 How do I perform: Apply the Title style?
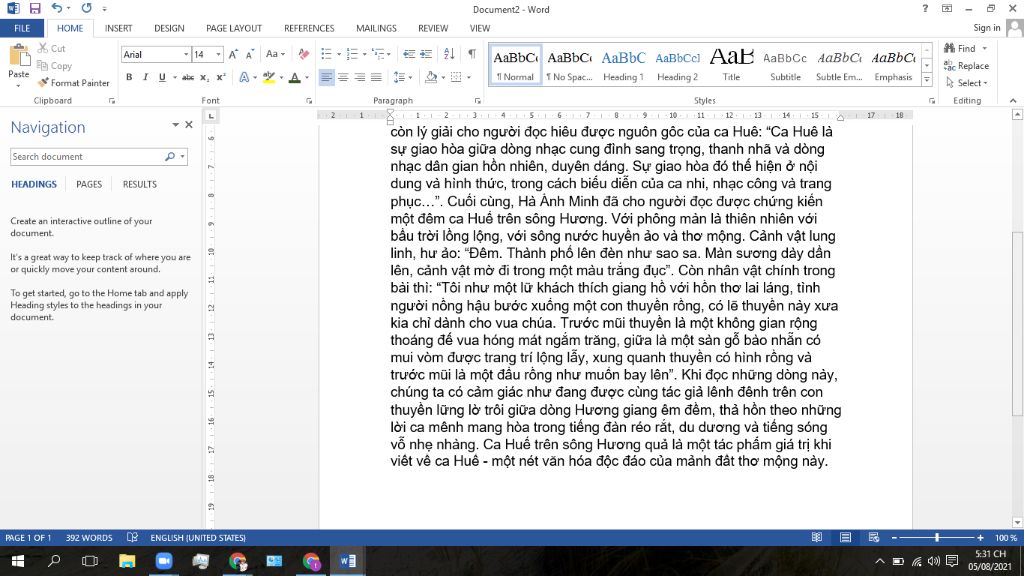(x=731, y=65)
